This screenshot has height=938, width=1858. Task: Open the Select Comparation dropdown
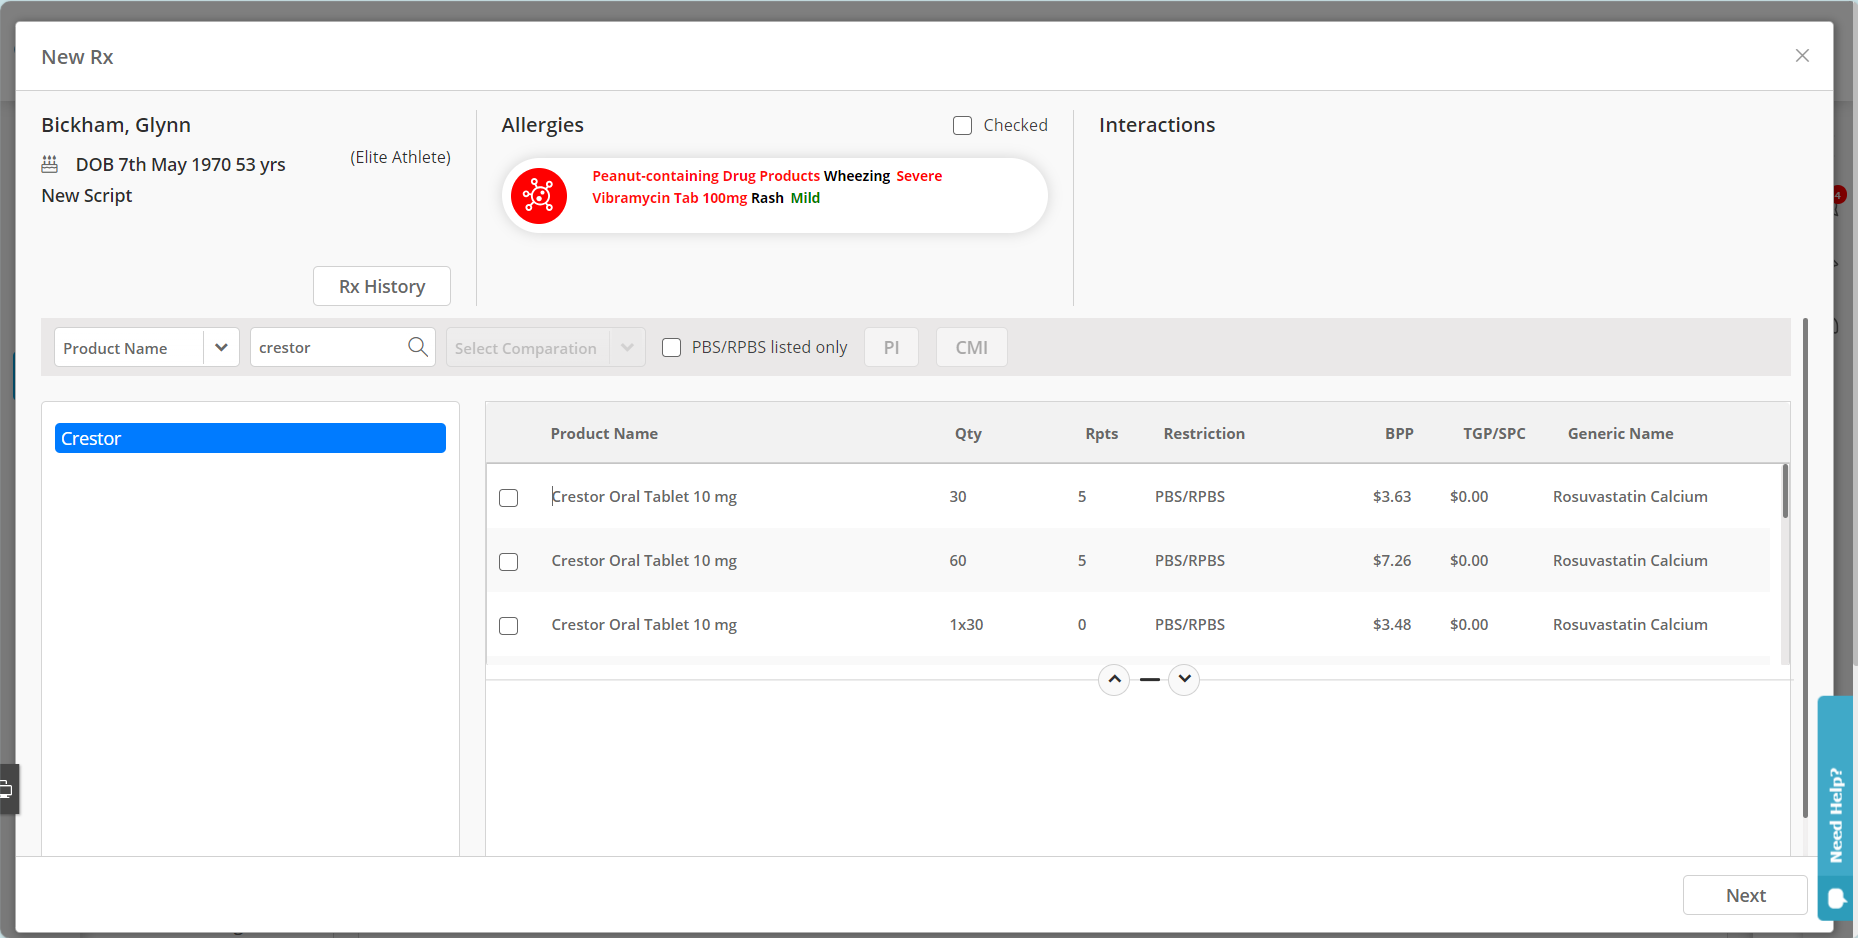546,347
